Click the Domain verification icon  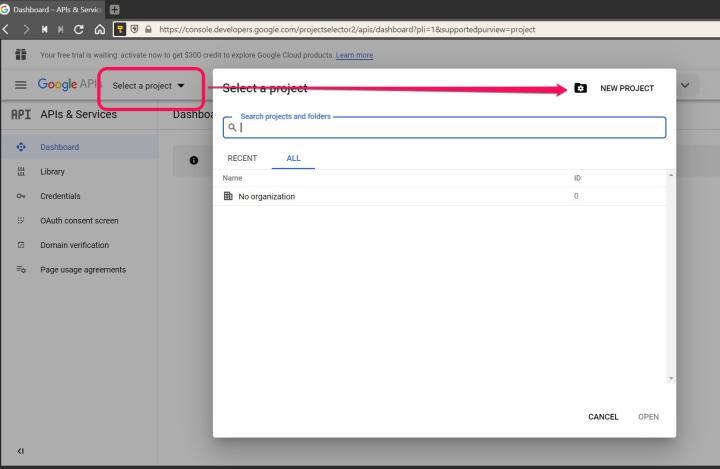(x=20, y=245)
